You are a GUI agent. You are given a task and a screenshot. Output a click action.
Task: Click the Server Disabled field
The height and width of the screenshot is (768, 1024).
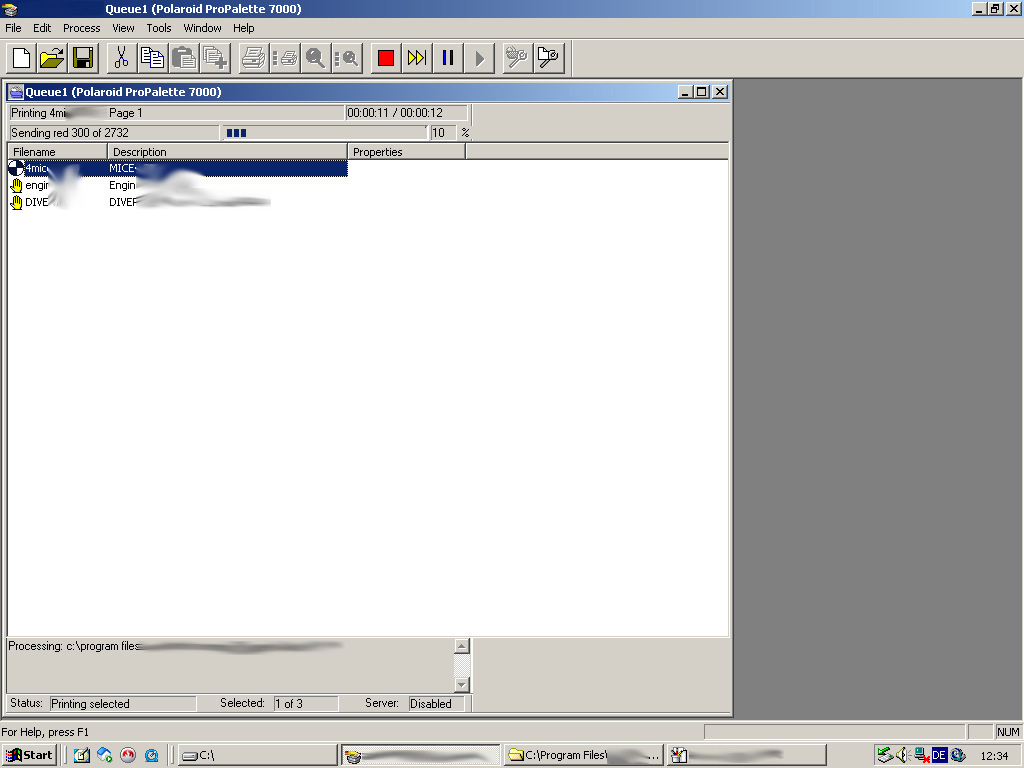pyautogui.click(x=436, y=703)
